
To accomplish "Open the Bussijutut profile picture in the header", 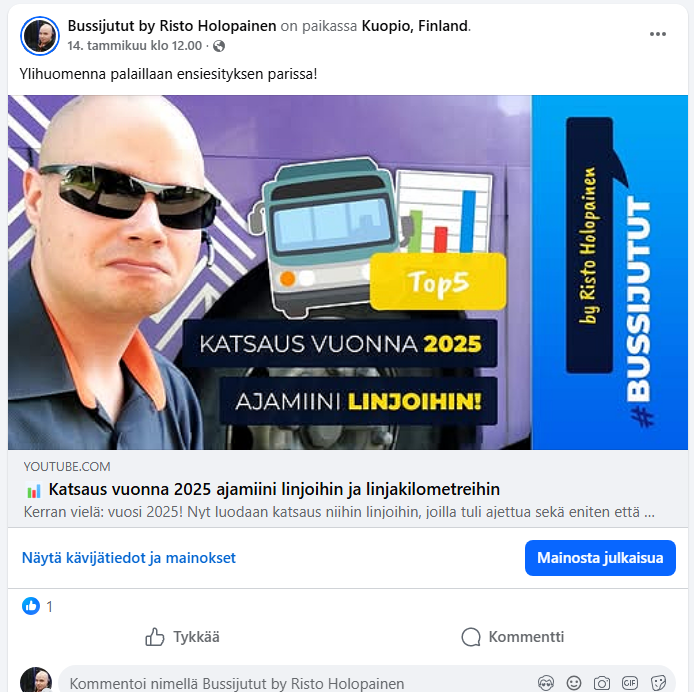I will click(x=40, y=36).
